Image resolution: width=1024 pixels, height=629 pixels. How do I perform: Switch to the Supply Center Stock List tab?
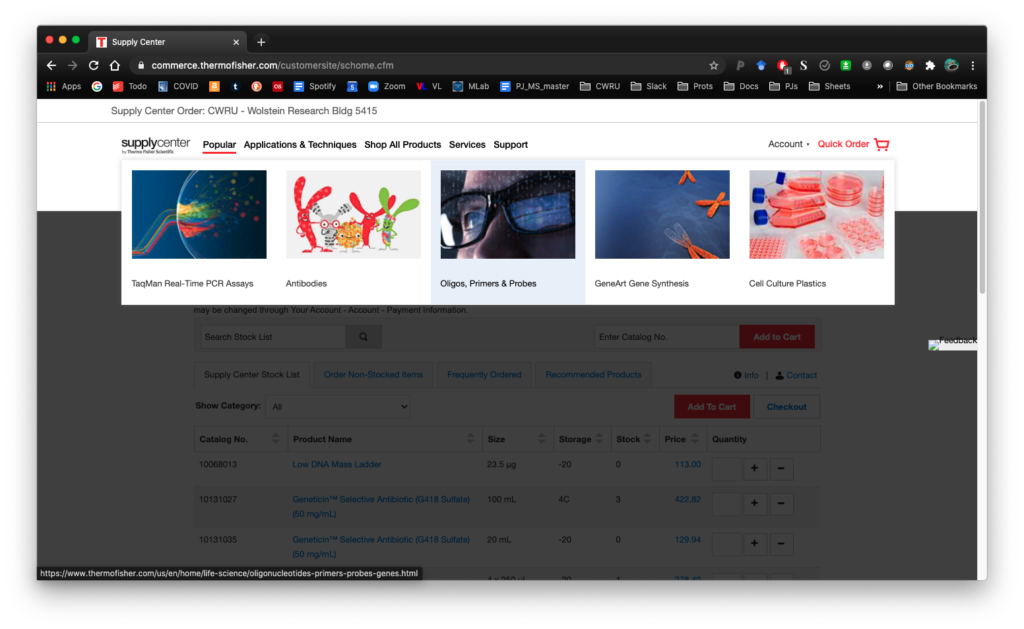tap(251, 375)
